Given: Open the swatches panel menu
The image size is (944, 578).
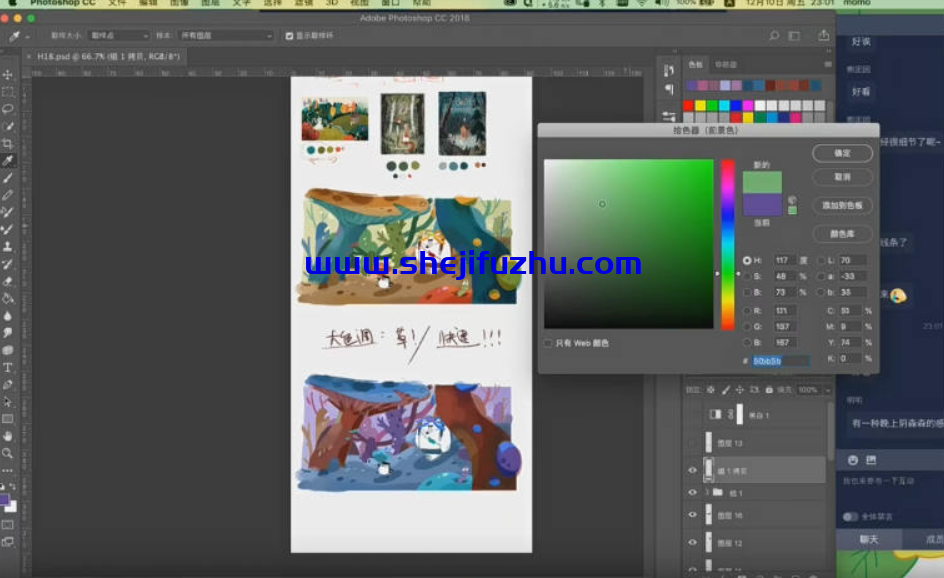Looking at the screenshot, I should point(828,64).
